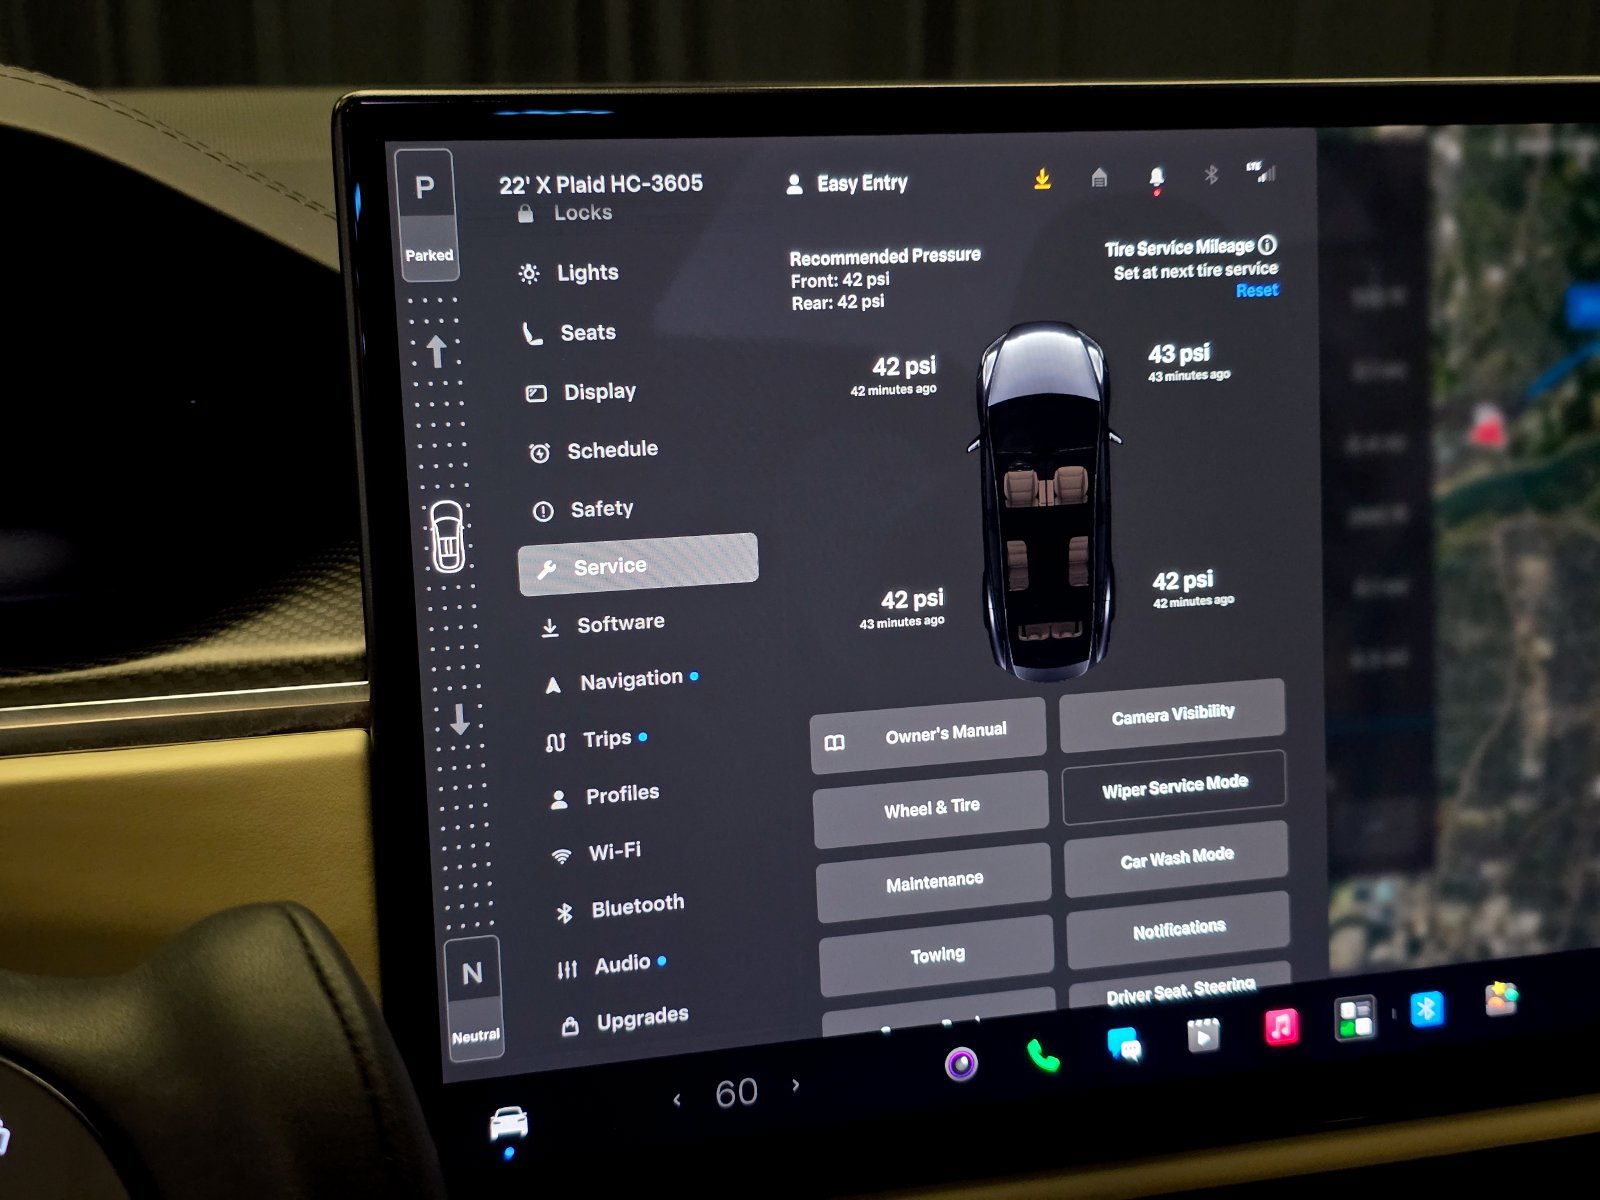The width and height of the screenshot is (1600, 1200).
Task: Enable Car Wash Mode
Action: coord(1176,859)
